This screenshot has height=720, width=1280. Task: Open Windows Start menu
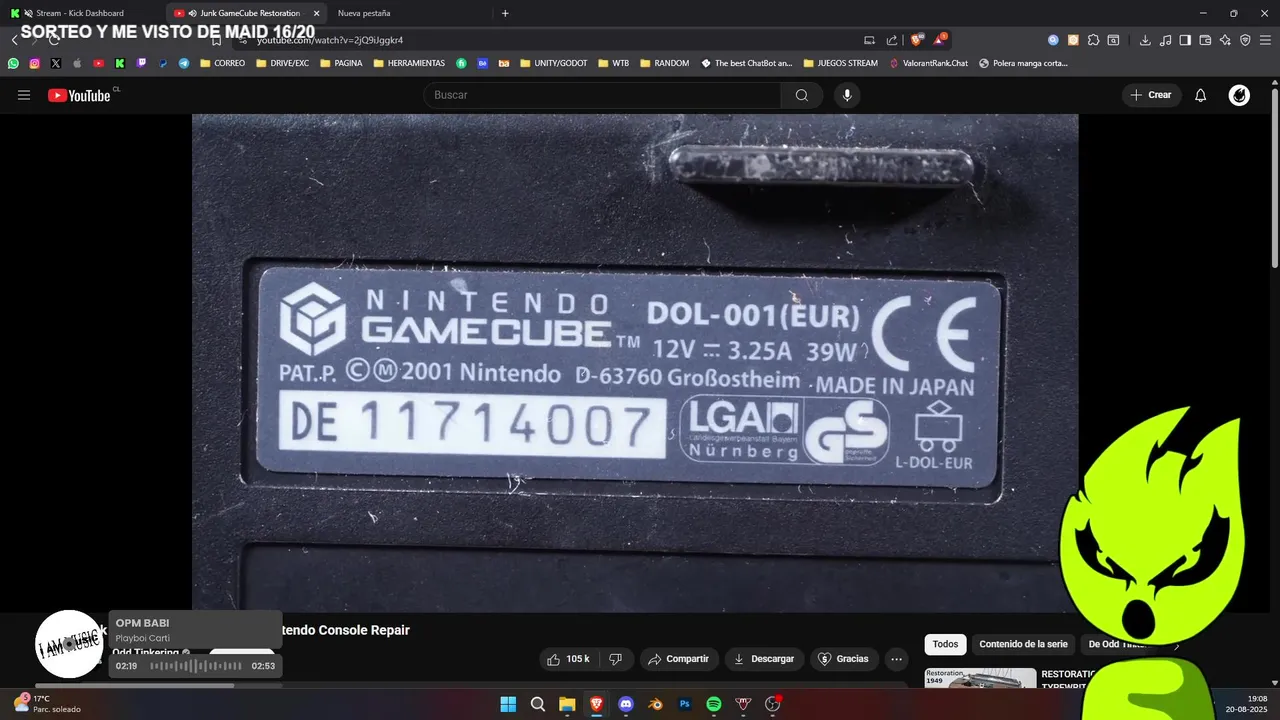508,704
